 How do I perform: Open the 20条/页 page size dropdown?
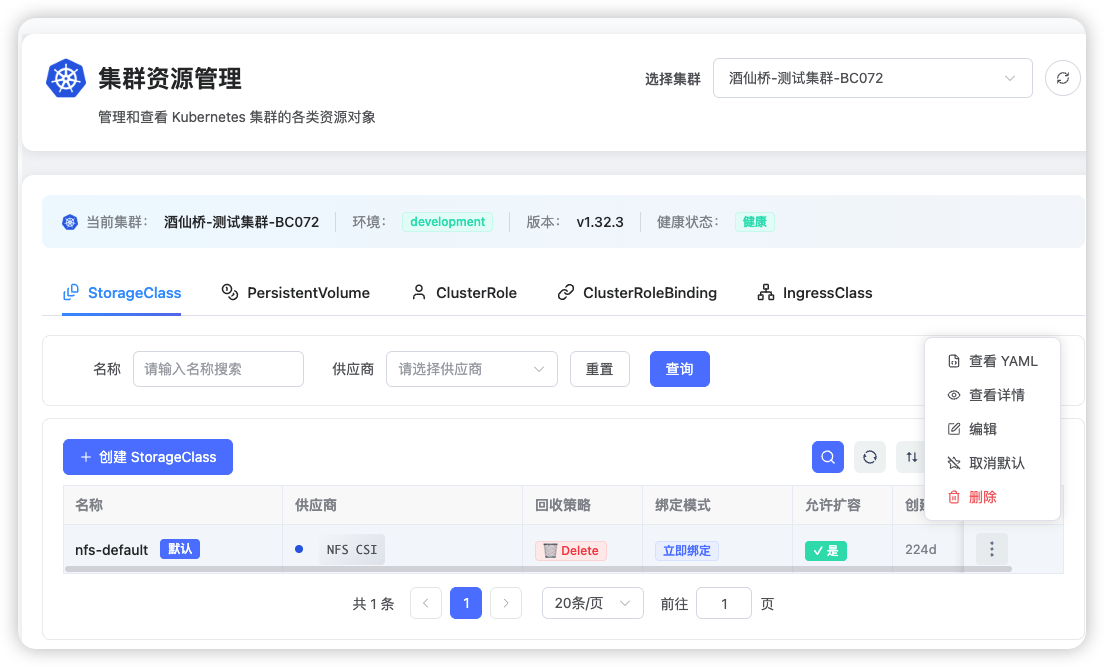592,603
